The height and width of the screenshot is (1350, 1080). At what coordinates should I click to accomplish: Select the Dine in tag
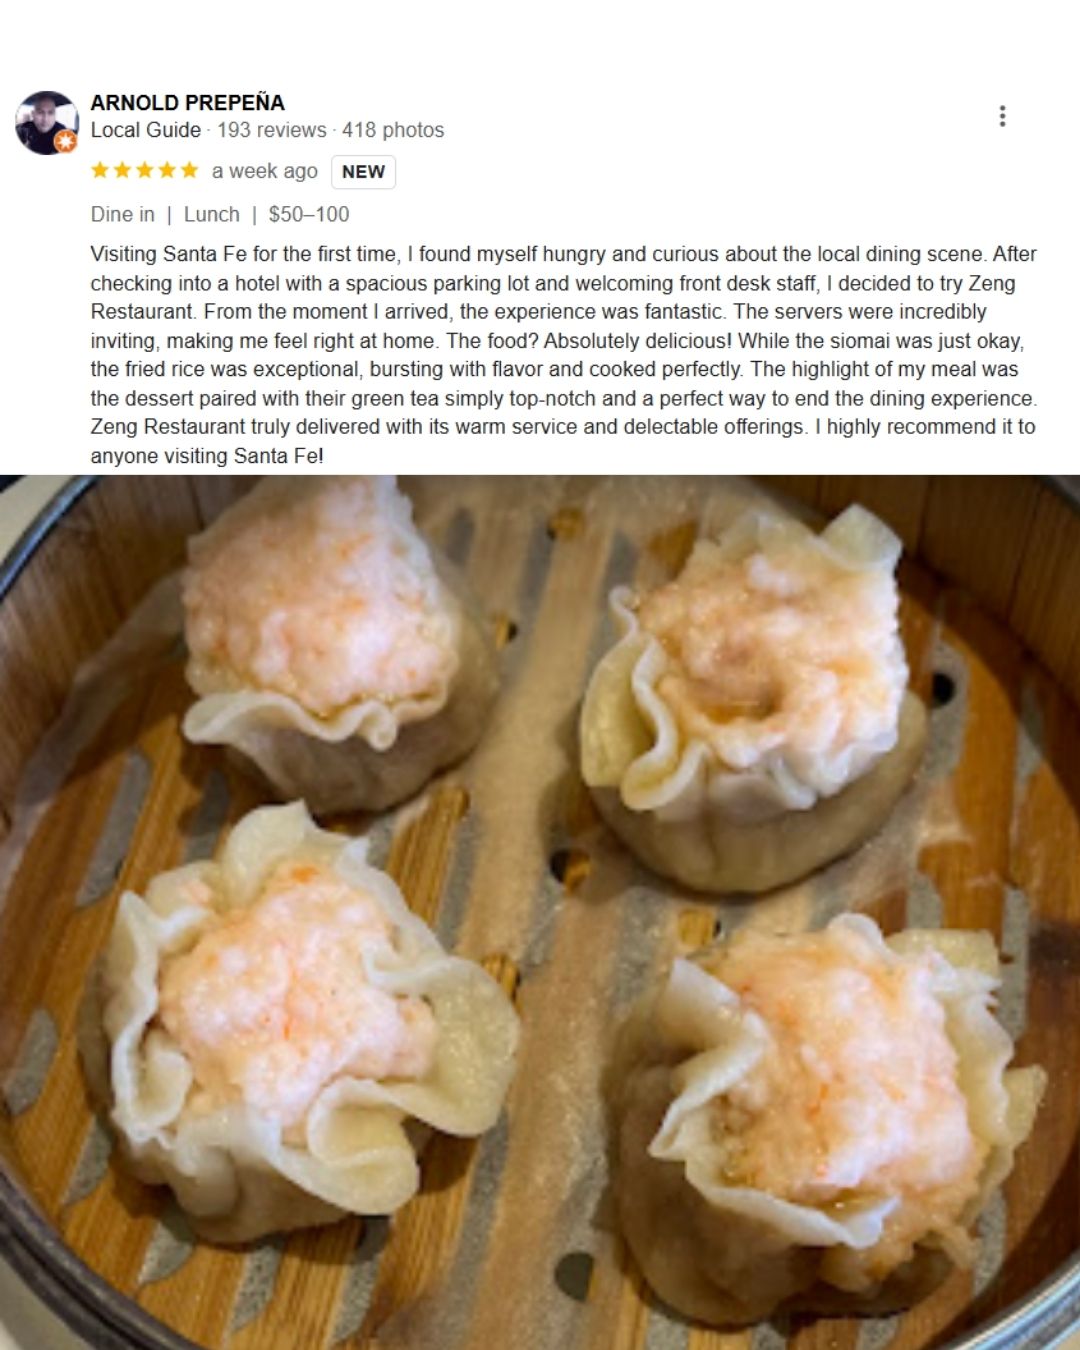click(x=123, y=214)
